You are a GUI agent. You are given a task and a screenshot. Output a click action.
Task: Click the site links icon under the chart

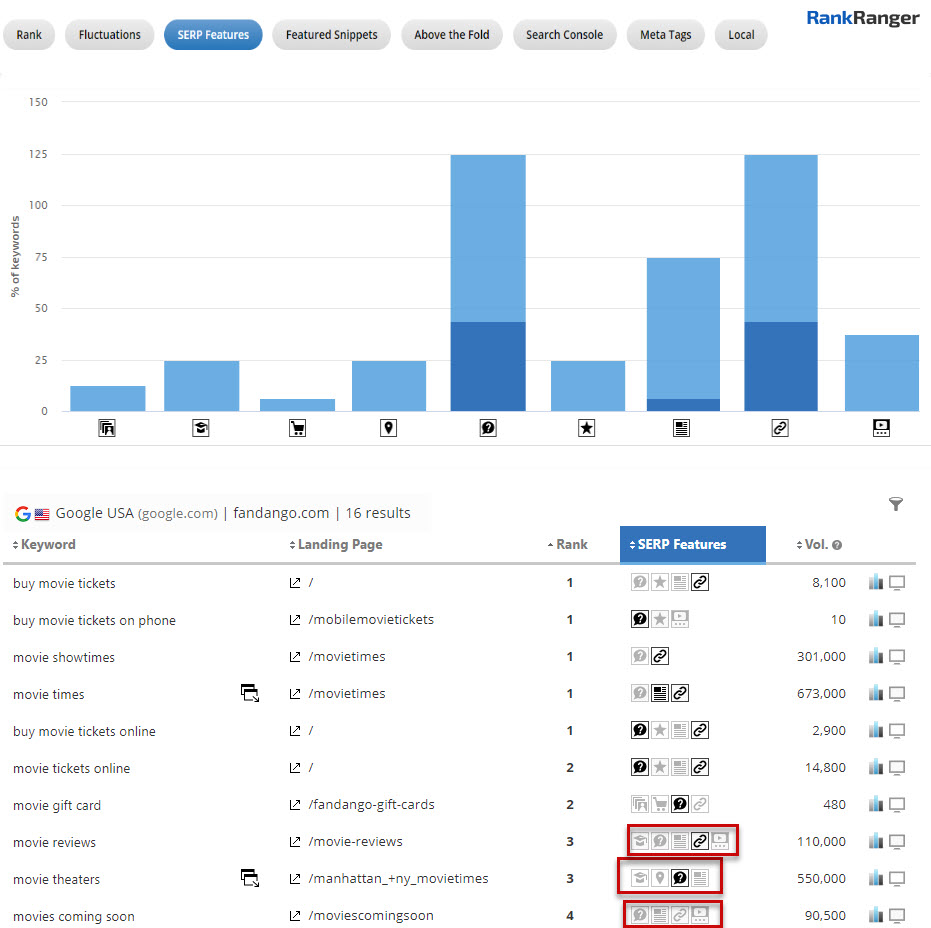point(780,428)
